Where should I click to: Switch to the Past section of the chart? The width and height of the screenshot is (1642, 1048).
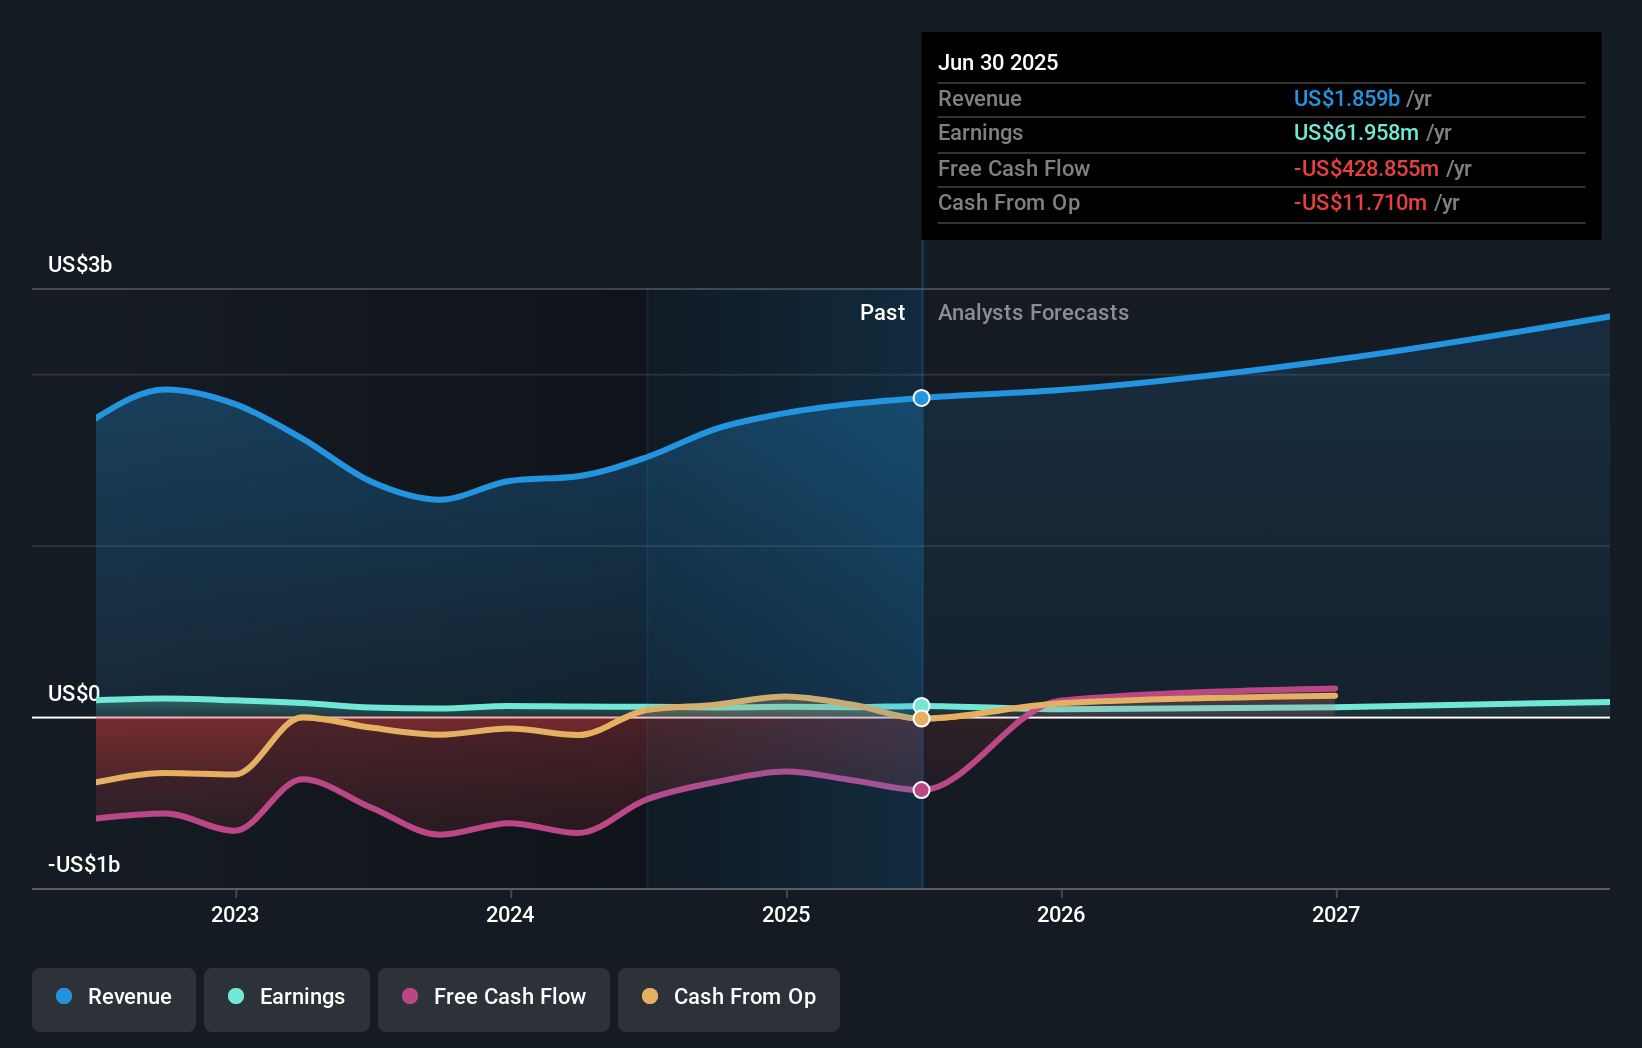(x=881, y=312)
